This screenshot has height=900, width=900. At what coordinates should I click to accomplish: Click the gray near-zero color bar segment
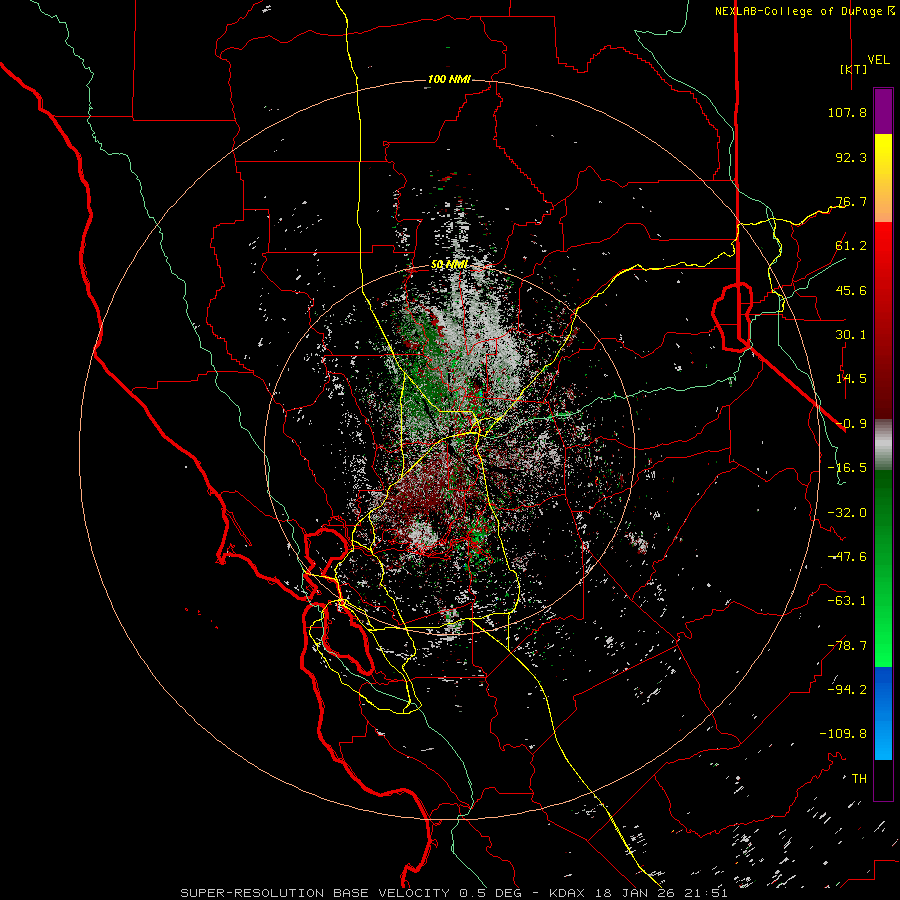click(x=883, y=444)
